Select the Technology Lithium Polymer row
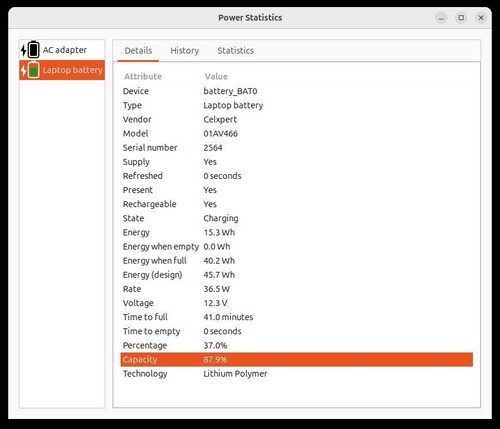This screenshot has width=500, height=429. coord(297,374)
